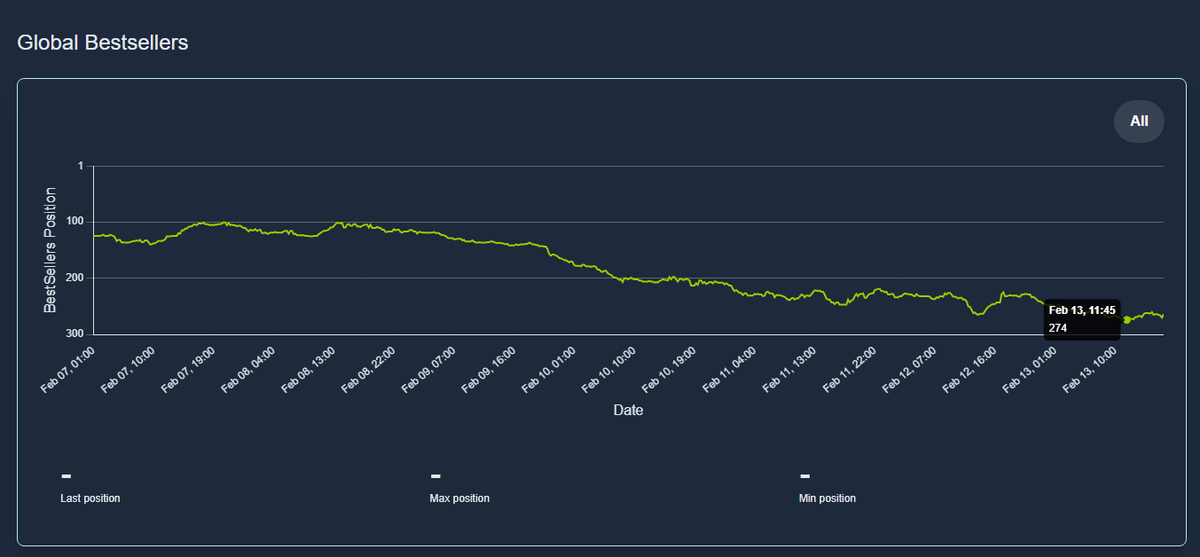Click the y-axis value 1

(80, 165)
